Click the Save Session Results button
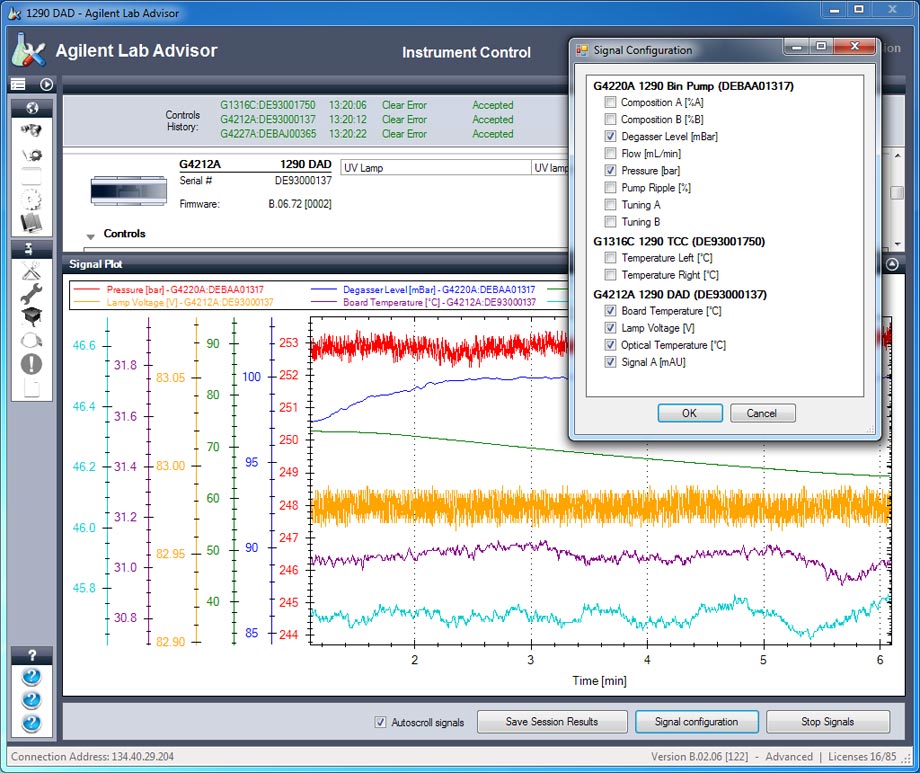This screenshot has width=920, height=773. [551, 722]
